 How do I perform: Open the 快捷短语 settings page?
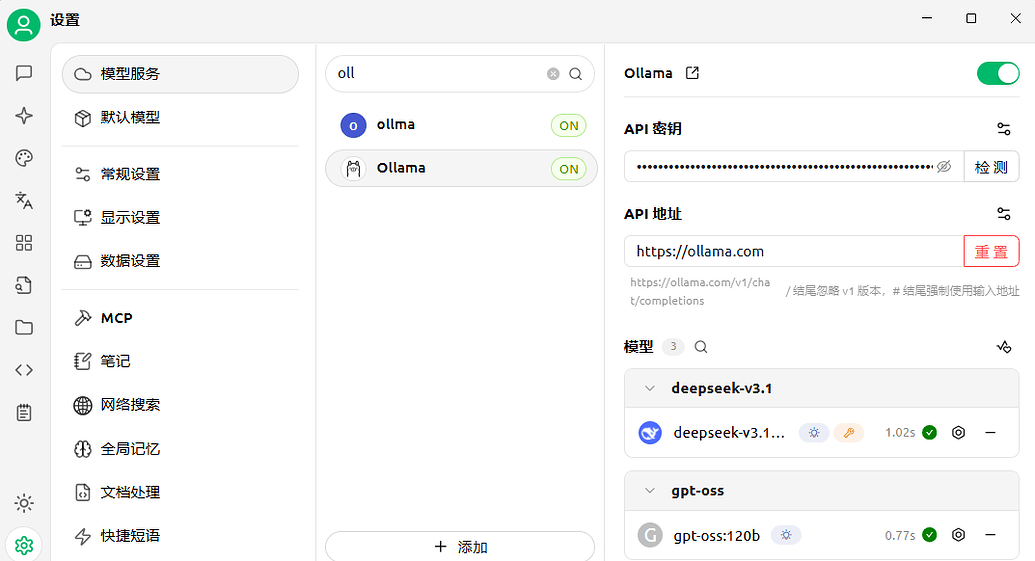180,536
